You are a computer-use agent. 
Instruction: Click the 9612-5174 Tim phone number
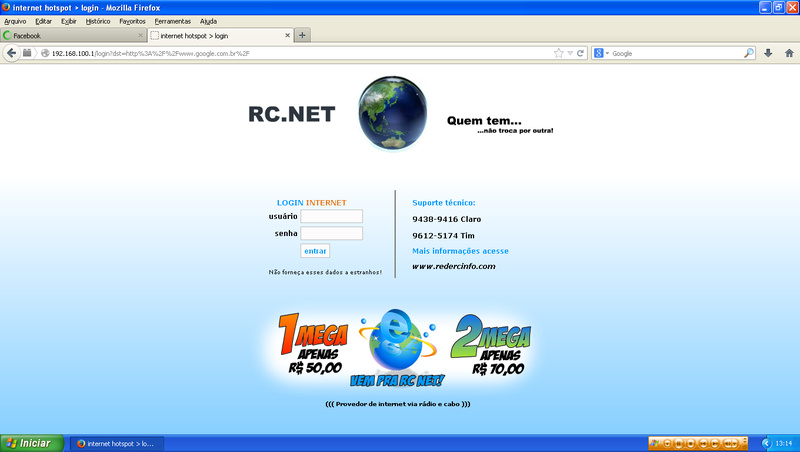coord(443,236)
